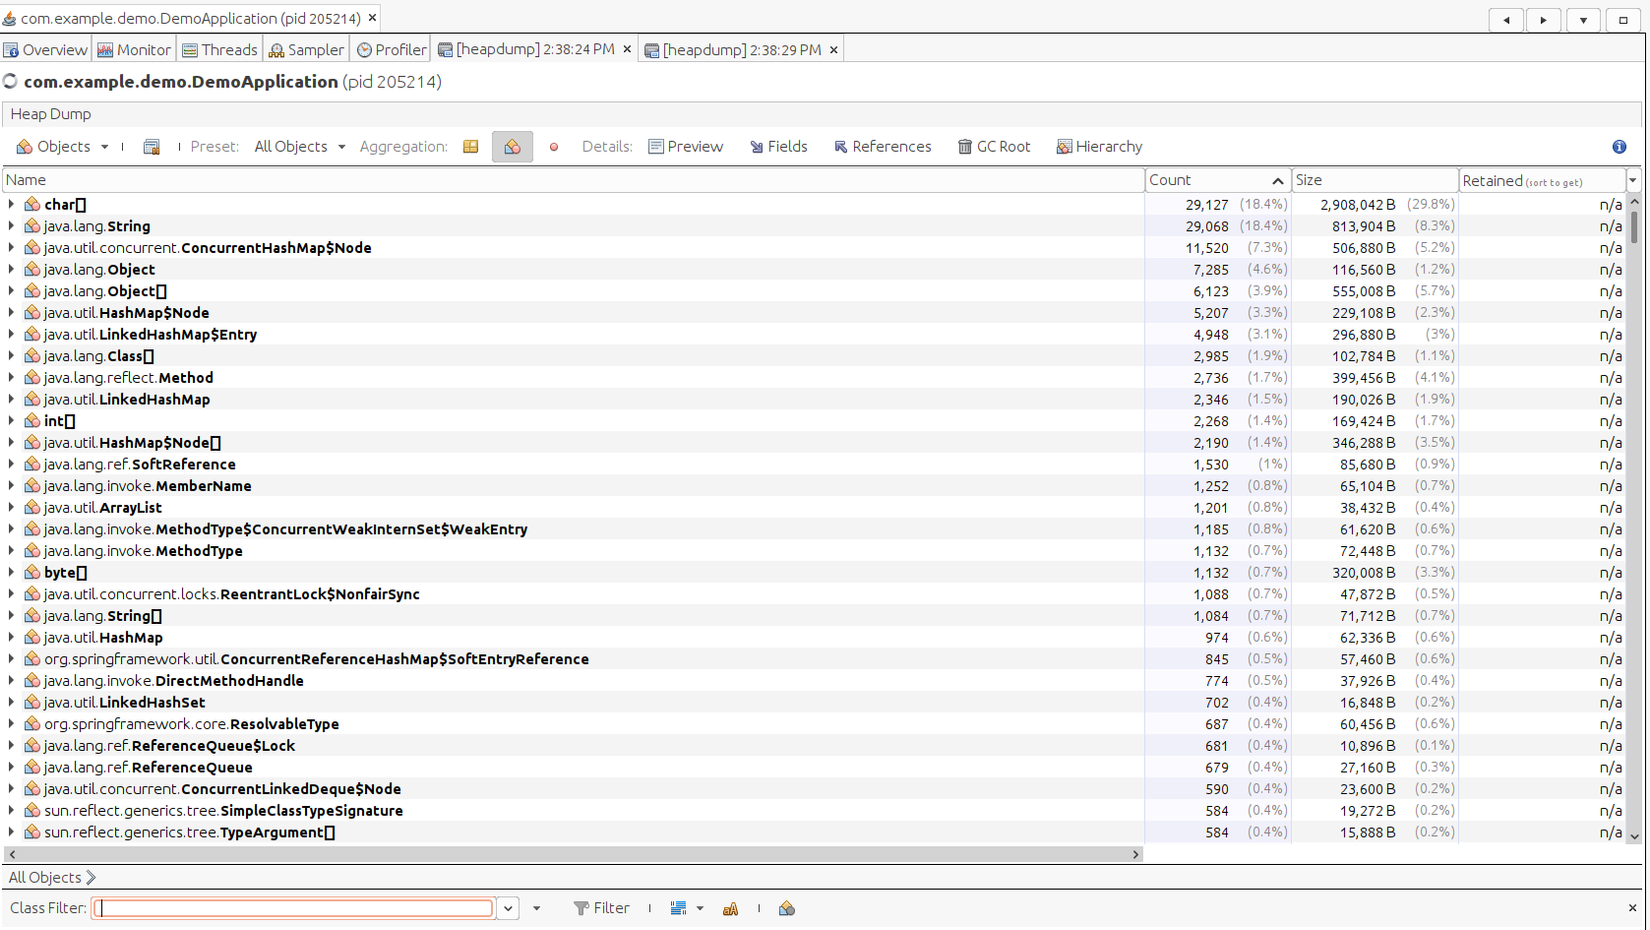Sort by the Retained column header
1650x930 pixels.
coord(1542,180)
